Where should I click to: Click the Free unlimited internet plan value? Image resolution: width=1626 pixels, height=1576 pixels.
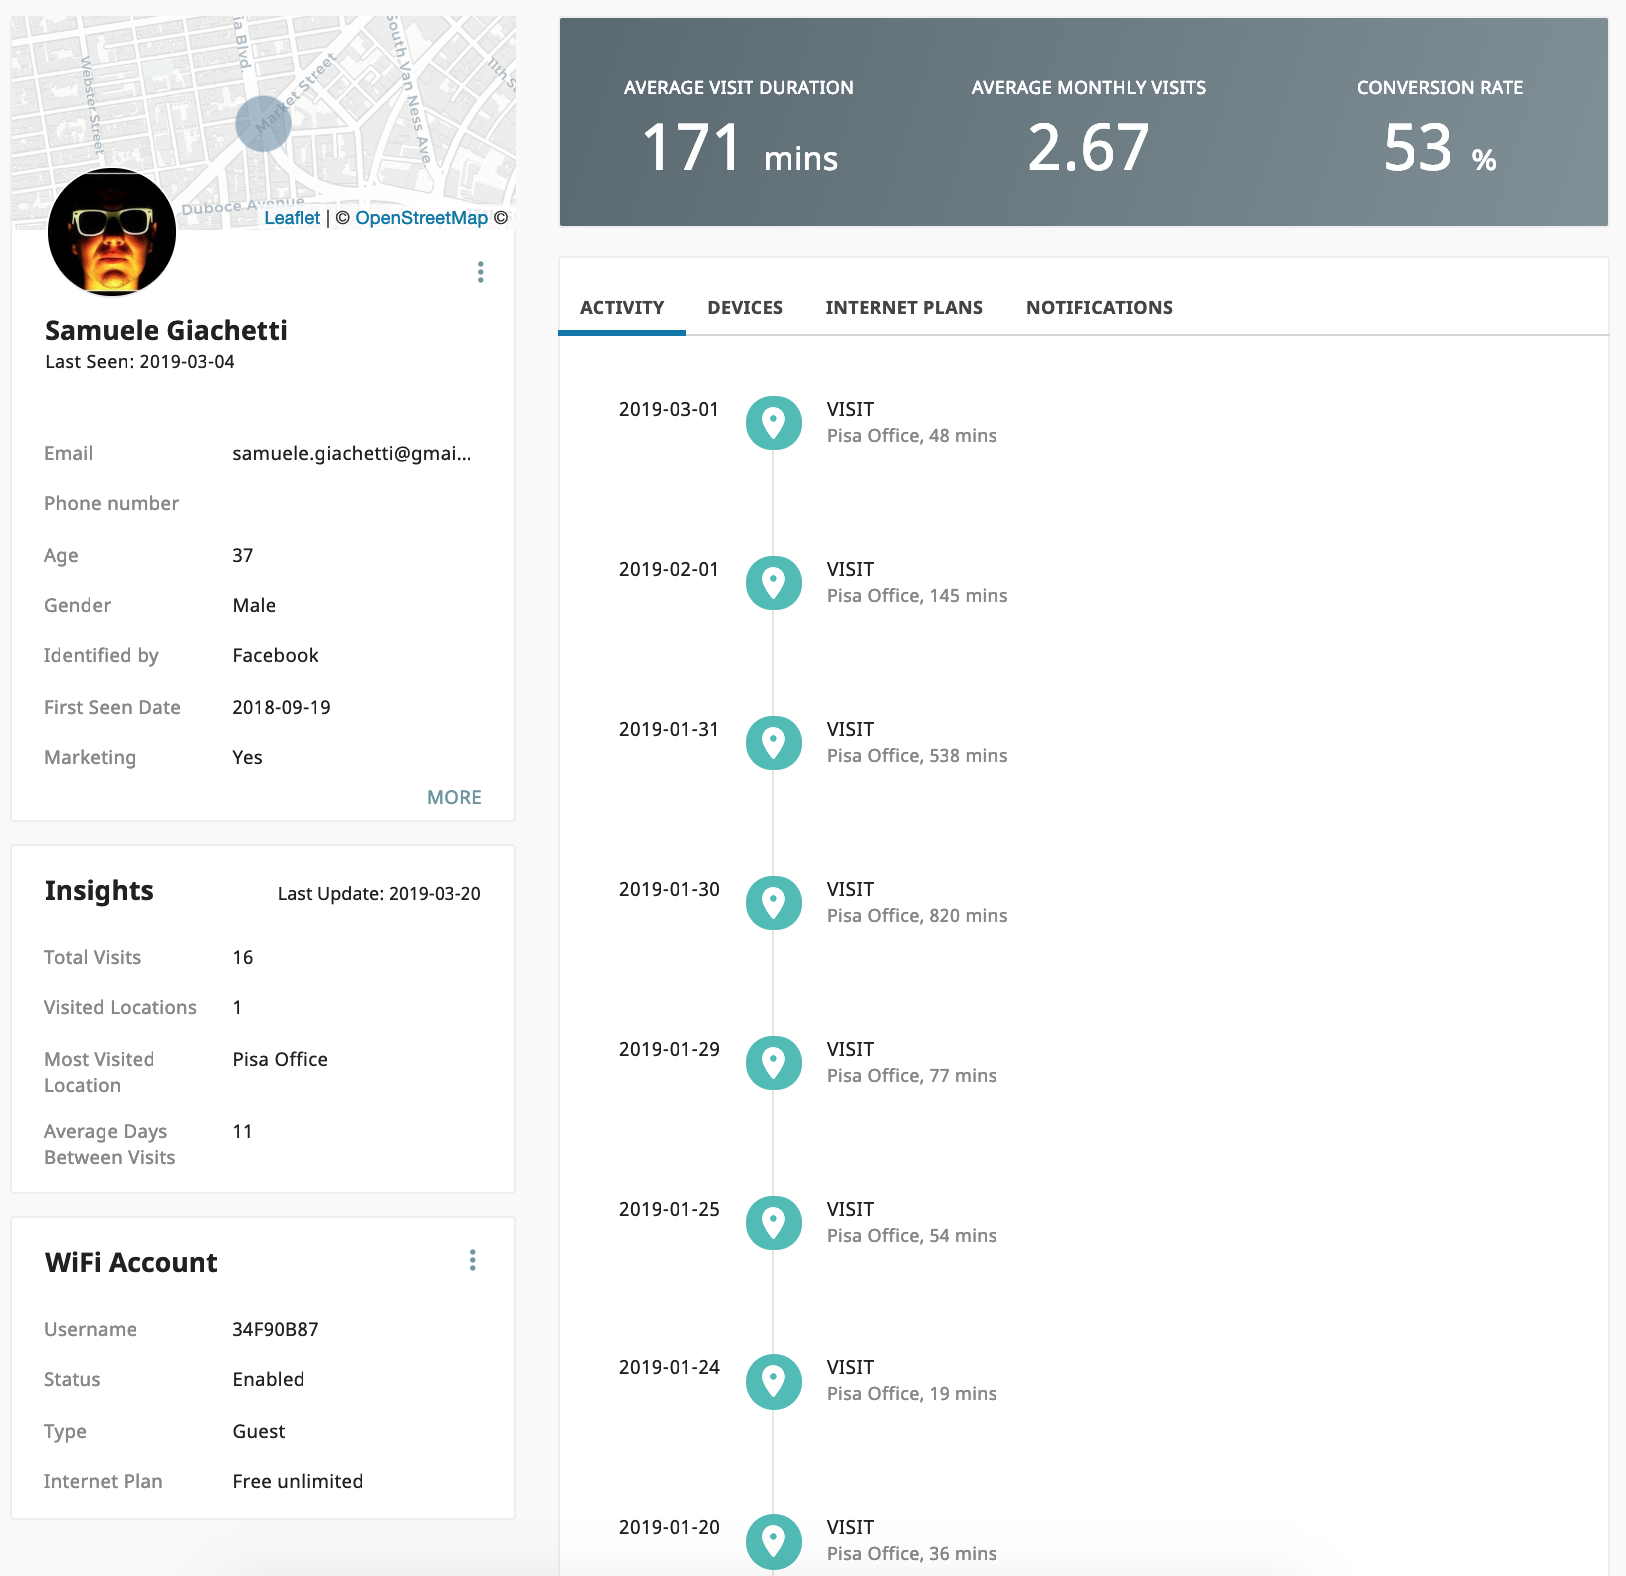click(298, 1481)
